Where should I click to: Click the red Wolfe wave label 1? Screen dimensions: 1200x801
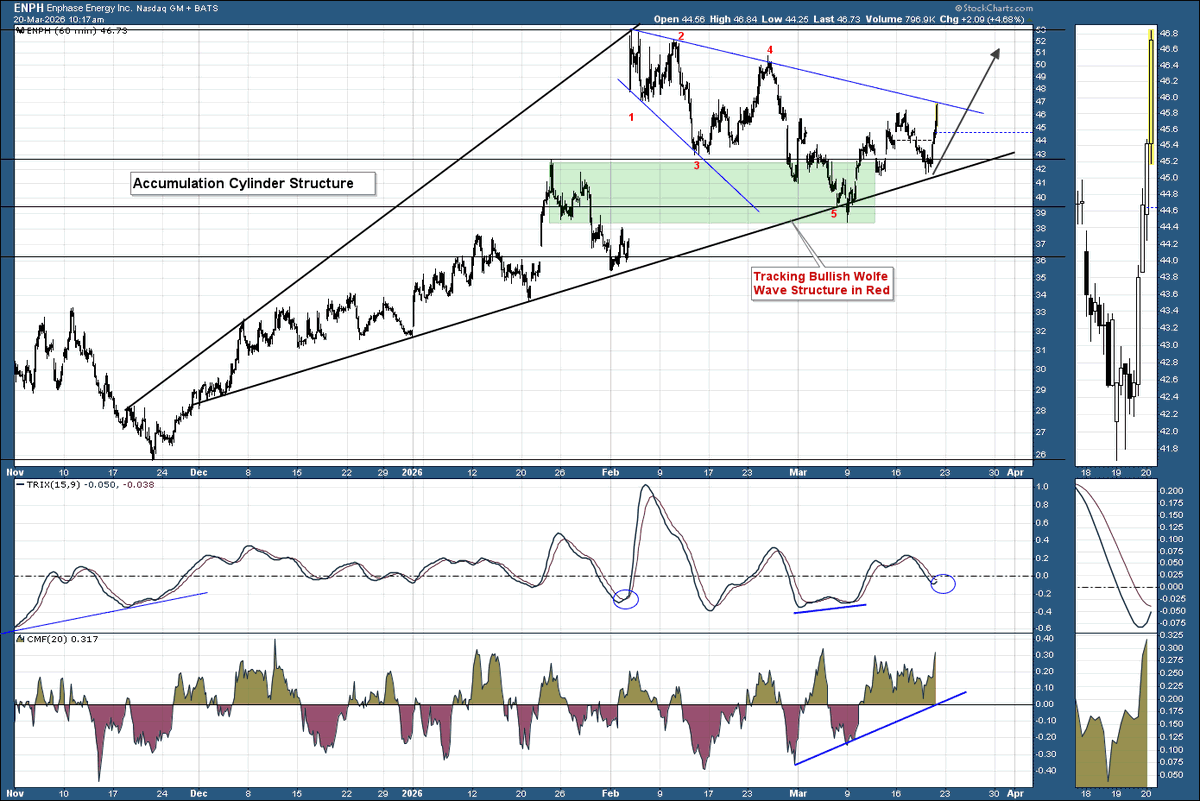(x=631, y=117)
